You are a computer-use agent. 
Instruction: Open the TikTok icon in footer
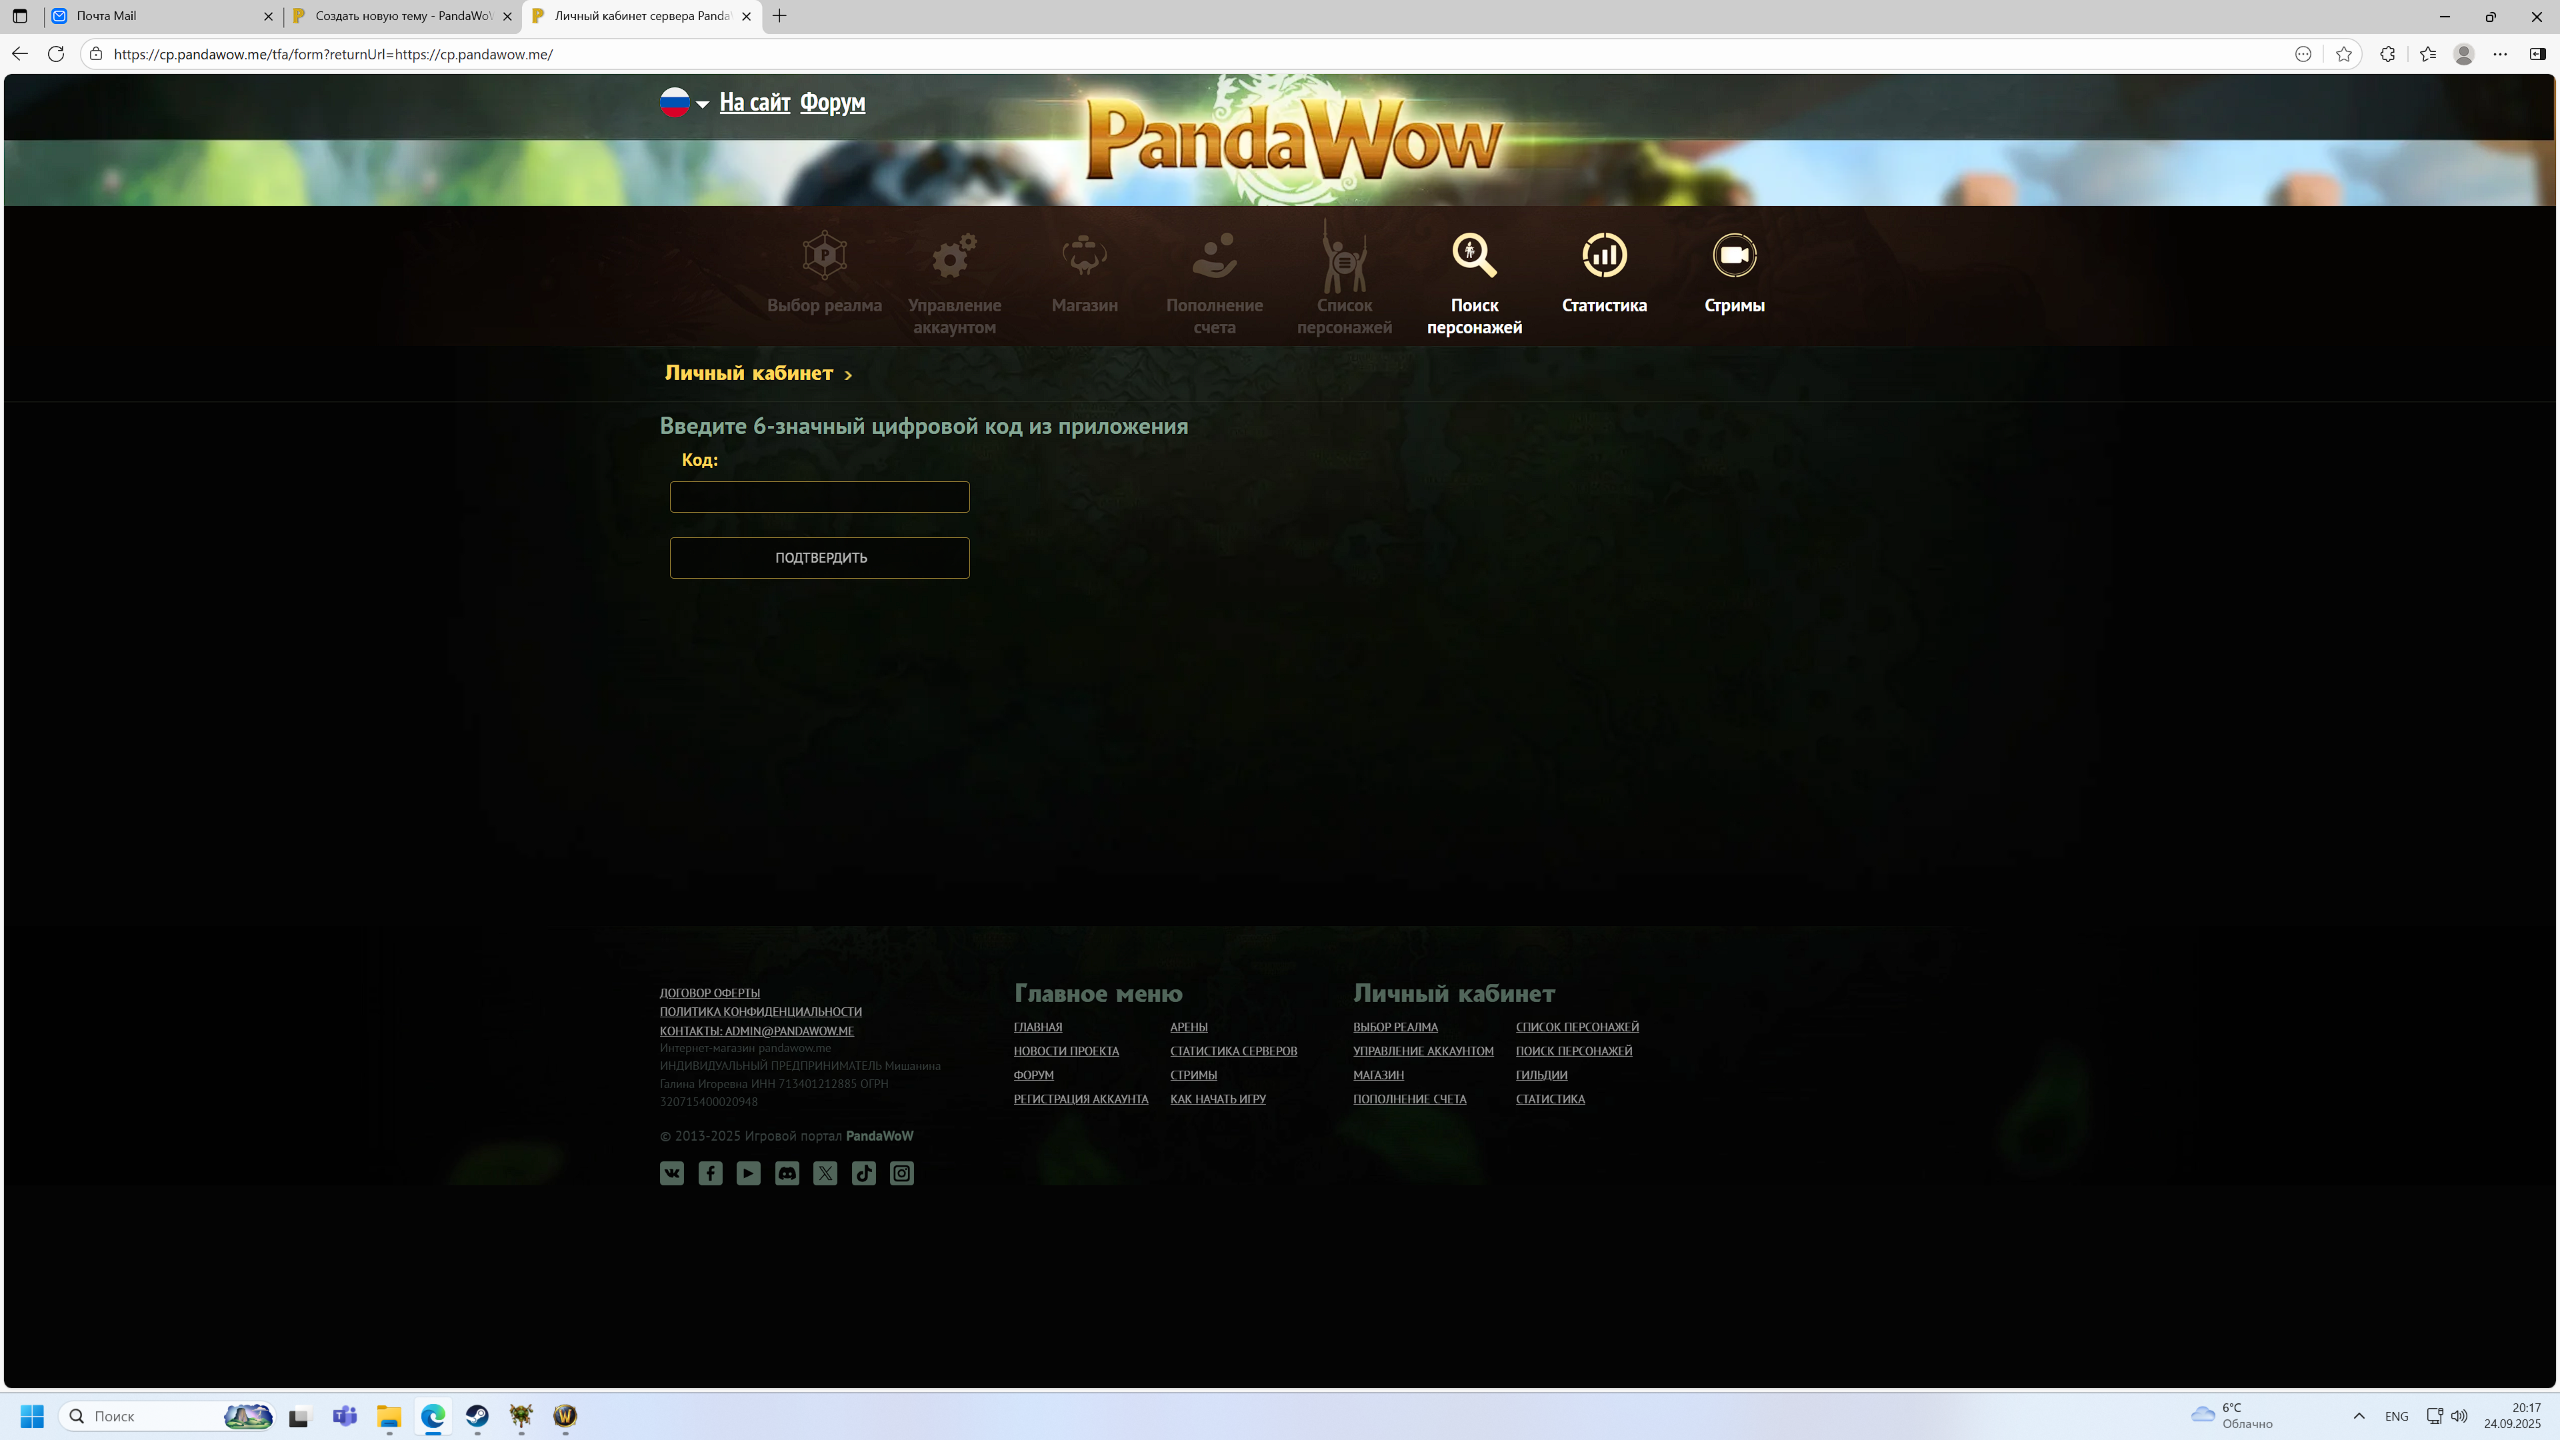pyautogui.click(x=864, y=1173)
